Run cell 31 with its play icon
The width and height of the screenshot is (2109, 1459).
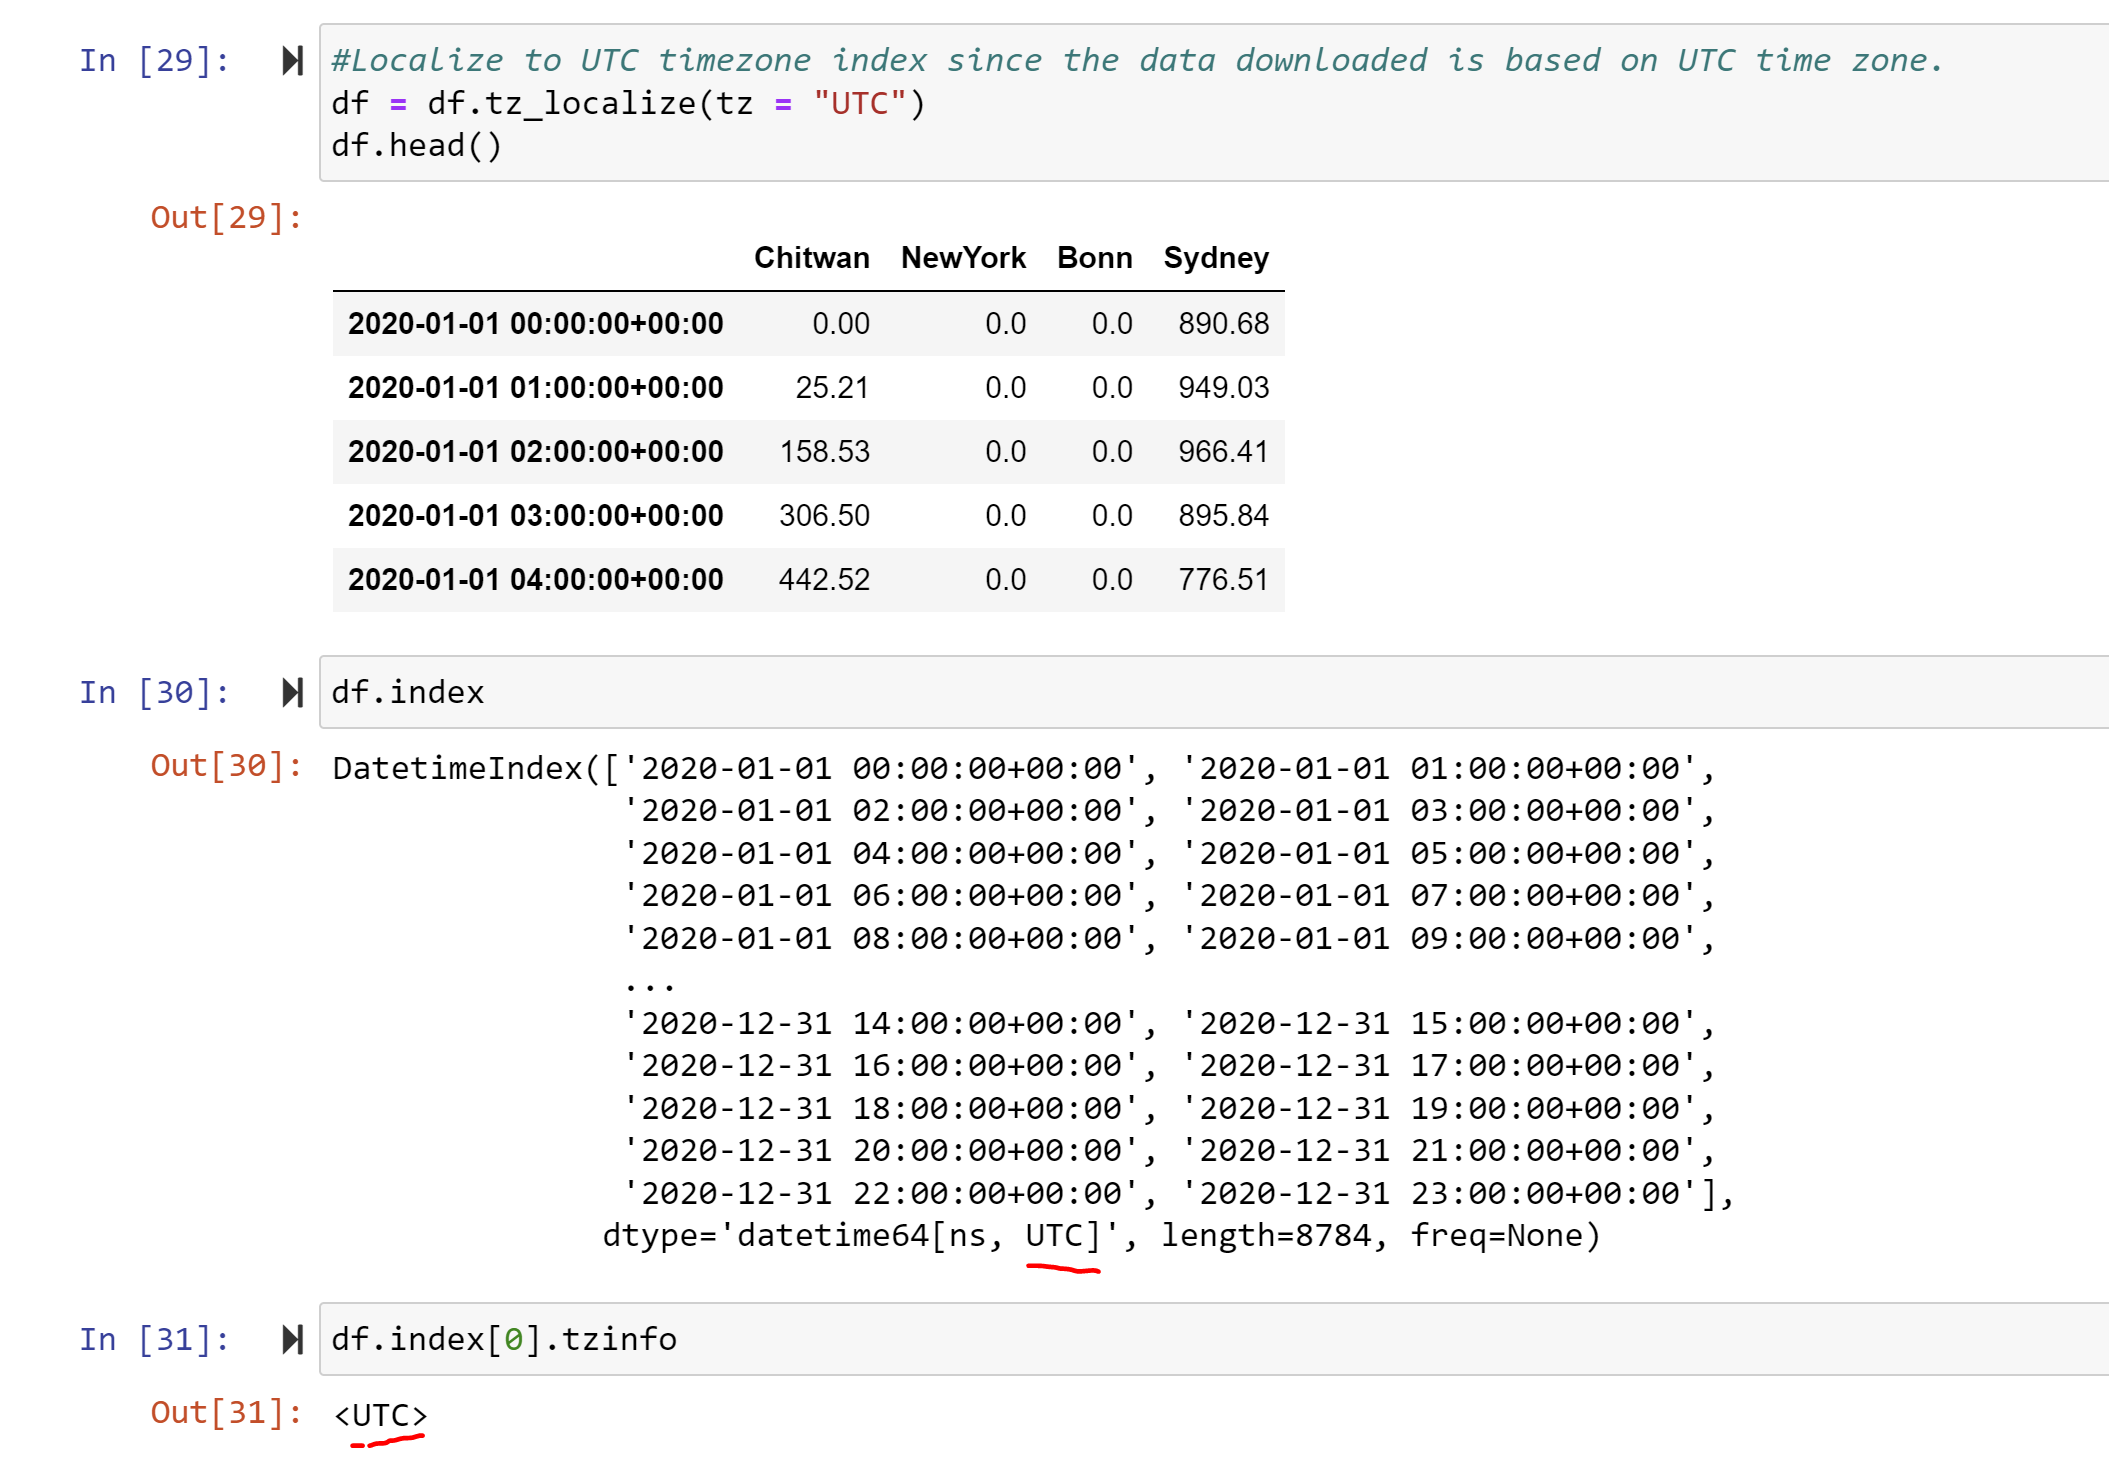pyautogui.click(x=292, y=1339)
